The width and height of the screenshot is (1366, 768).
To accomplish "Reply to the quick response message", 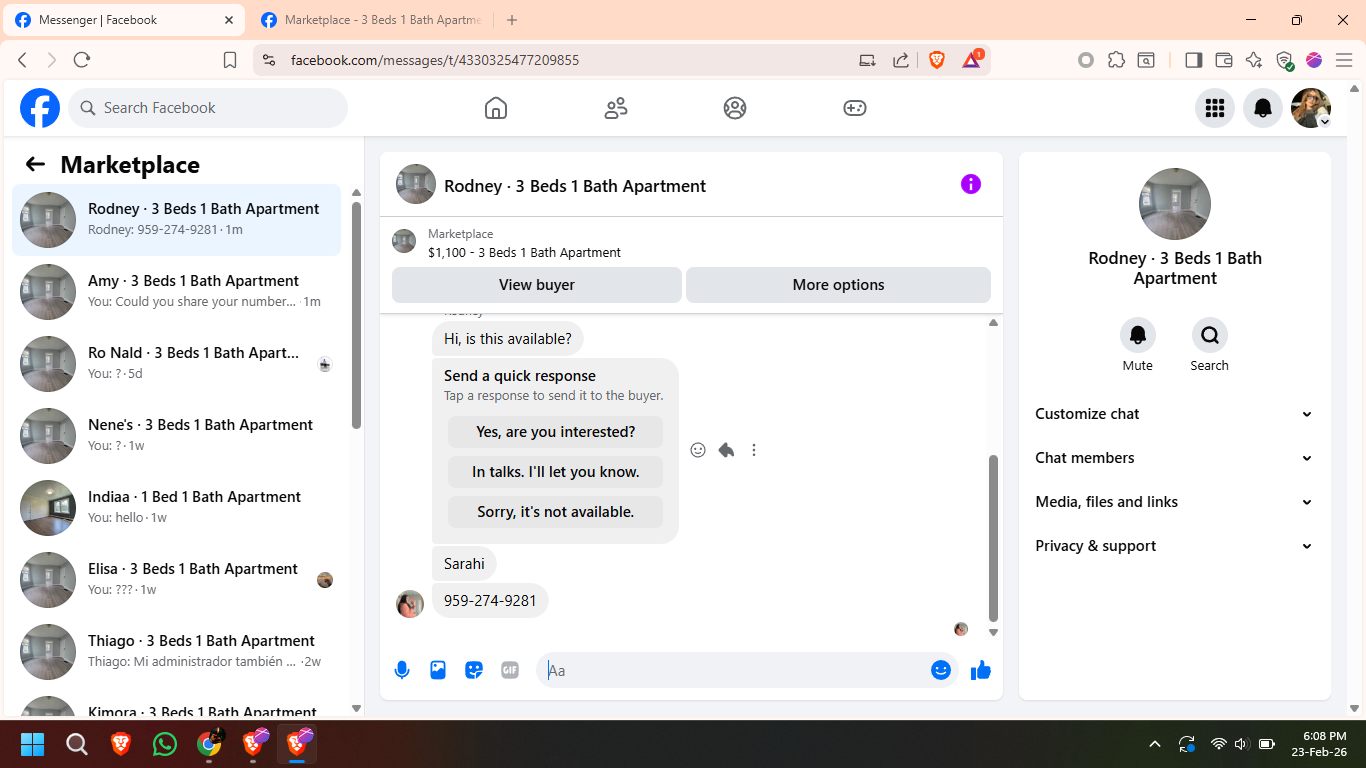I will pos(726,450).
